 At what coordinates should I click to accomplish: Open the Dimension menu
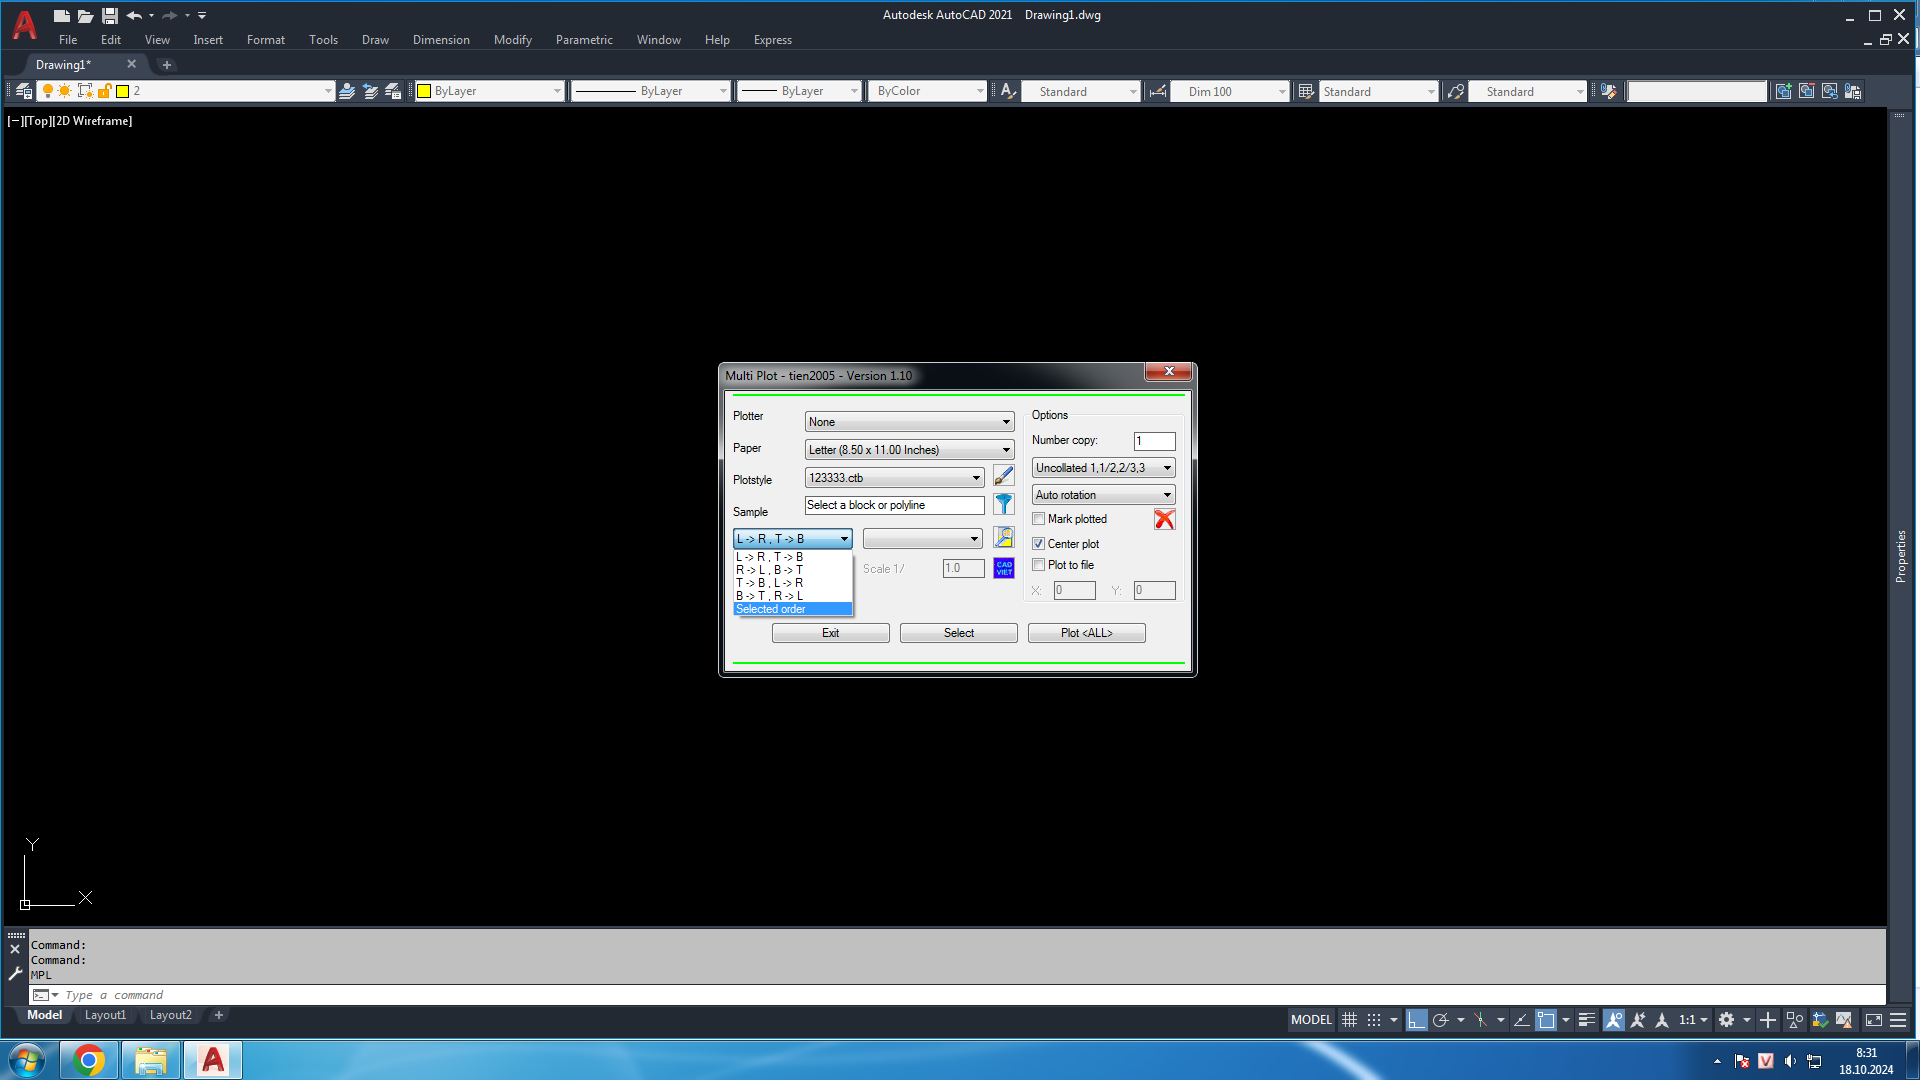pos(441,40)
